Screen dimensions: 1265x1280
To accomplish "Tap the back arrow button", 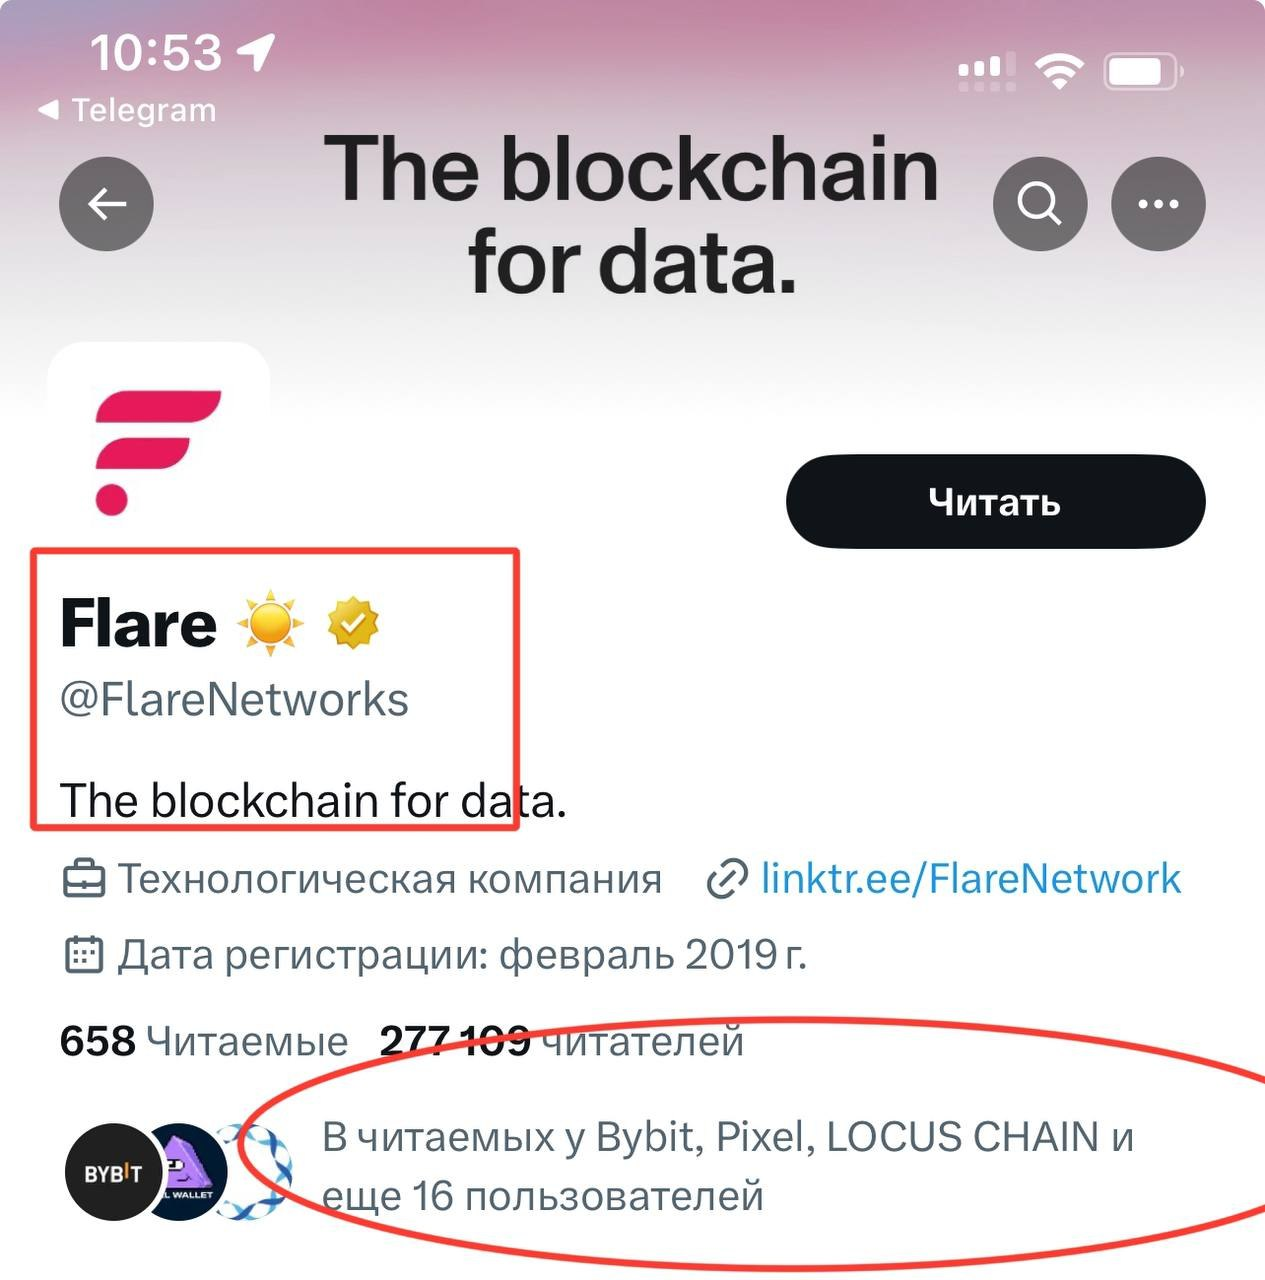I will (x=106, y=204).
